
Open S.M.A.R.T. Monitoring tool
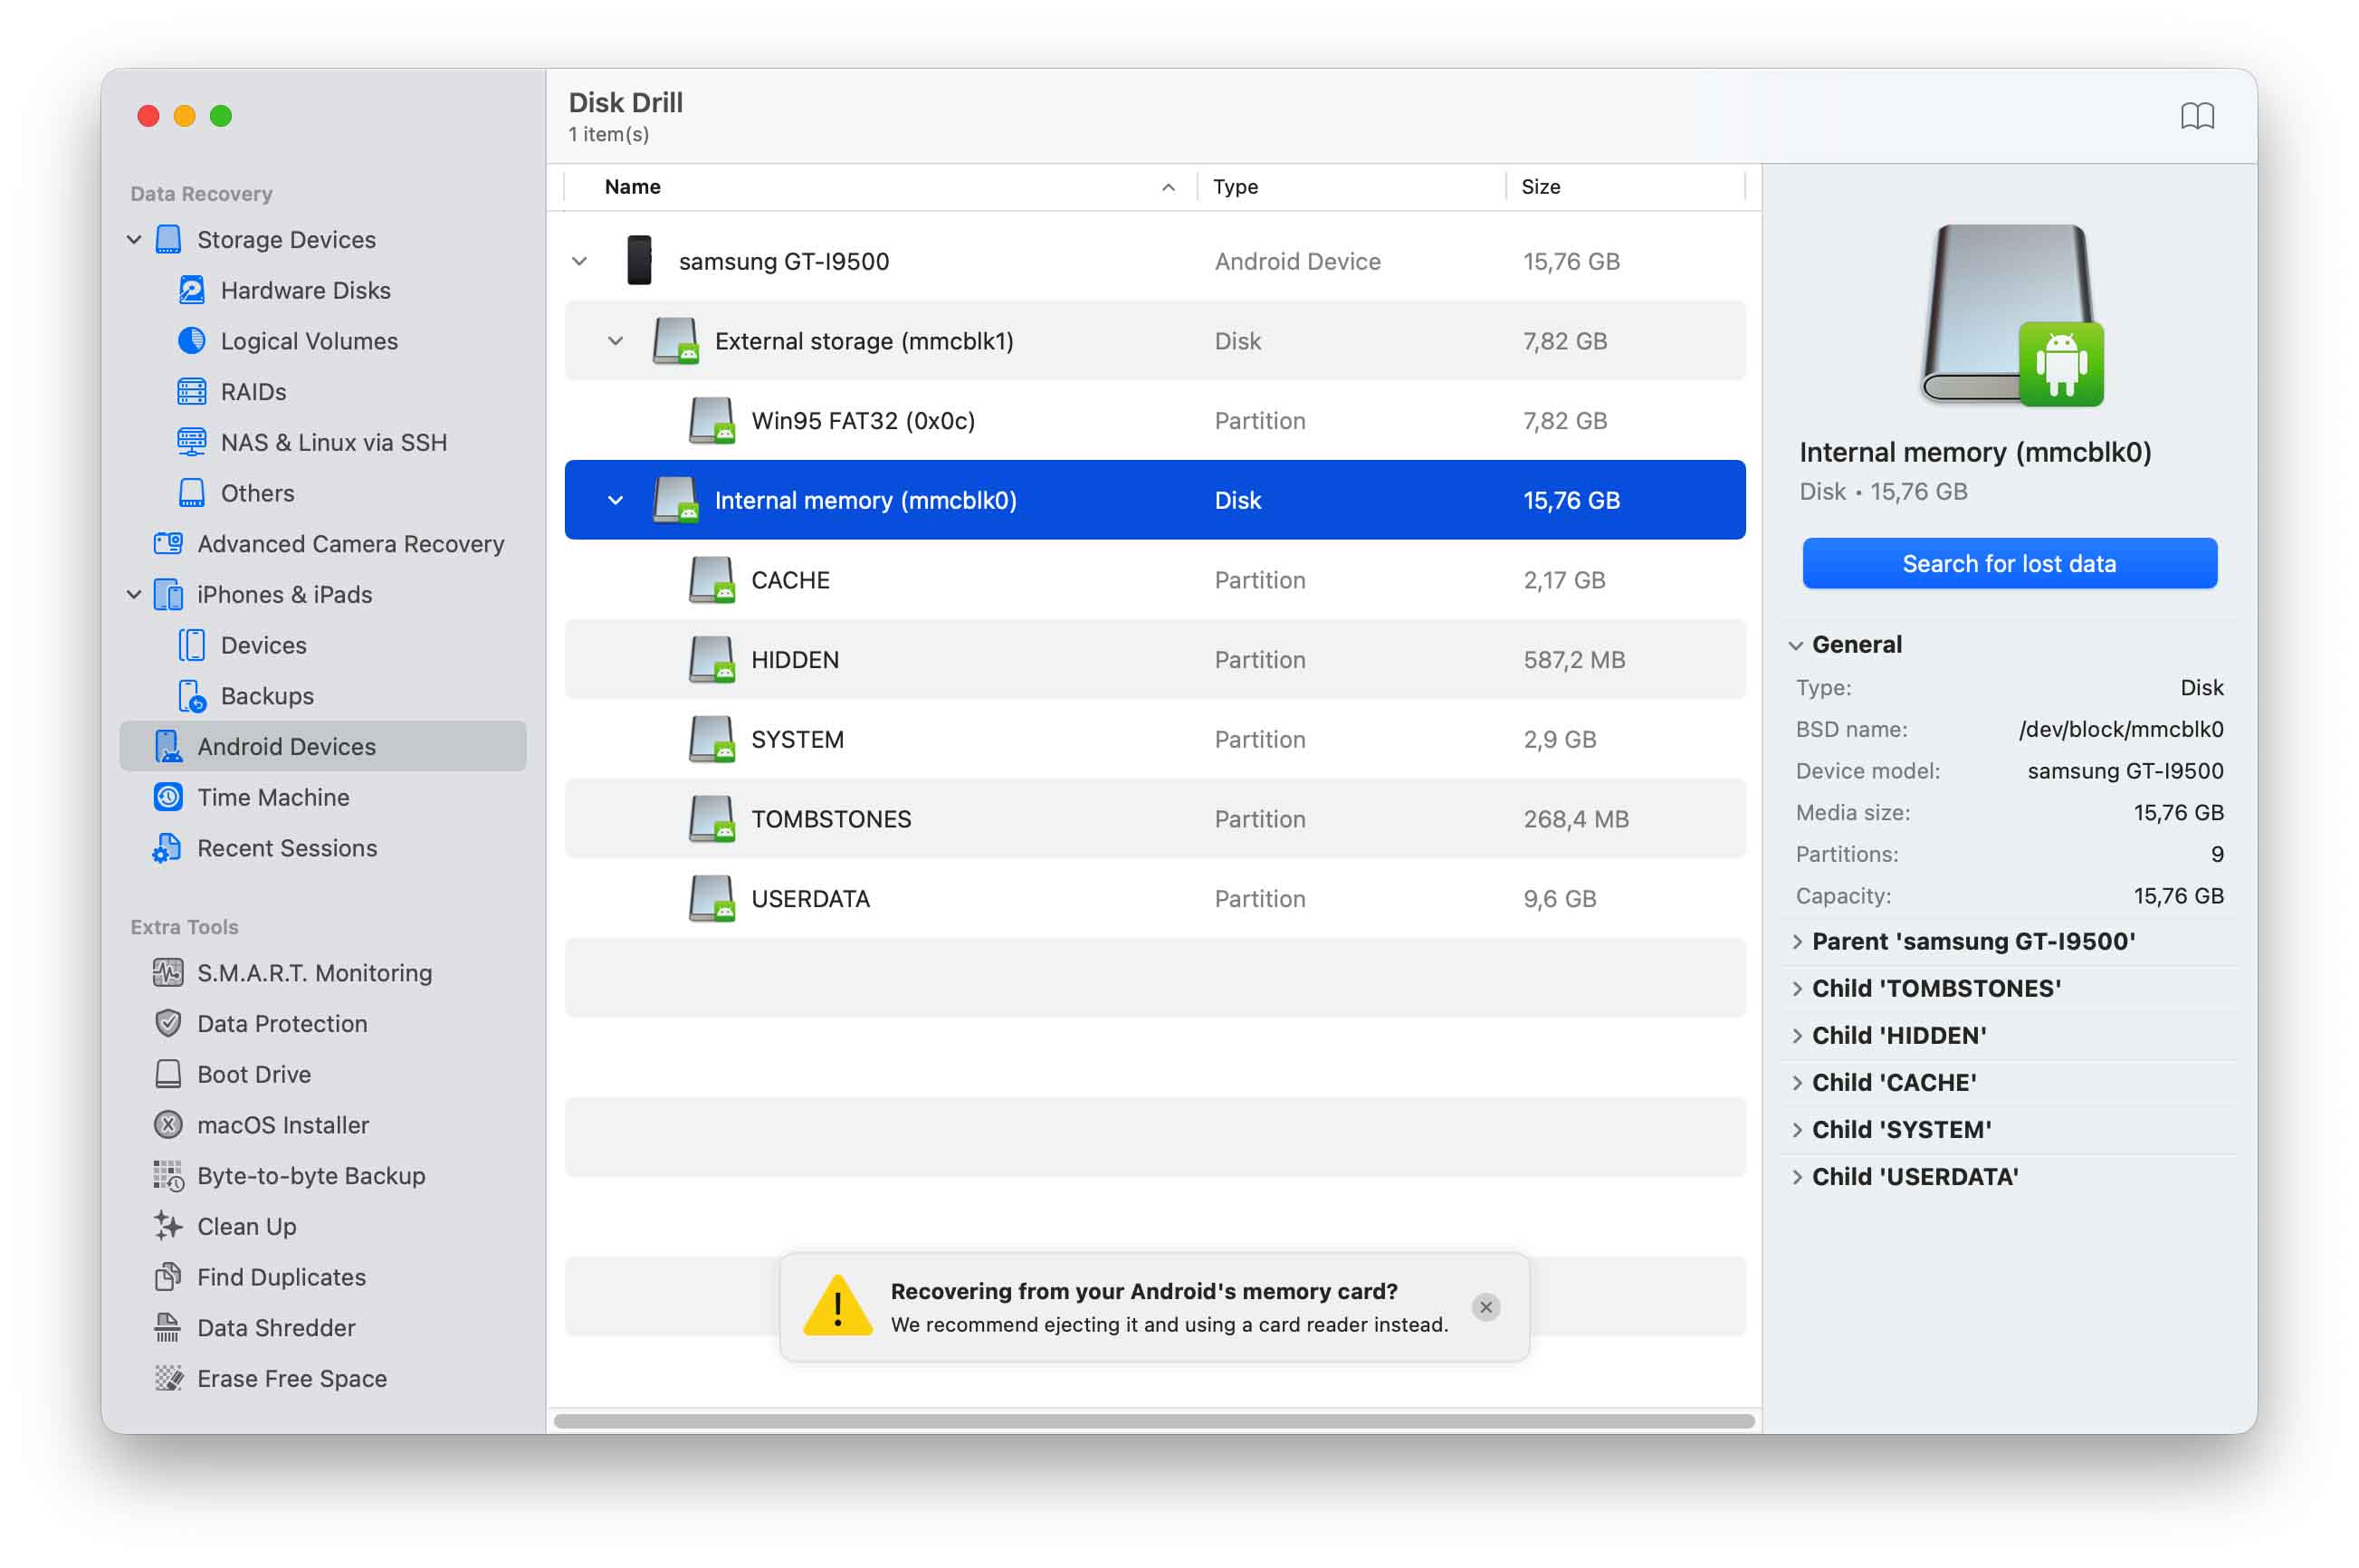(315, 972)
